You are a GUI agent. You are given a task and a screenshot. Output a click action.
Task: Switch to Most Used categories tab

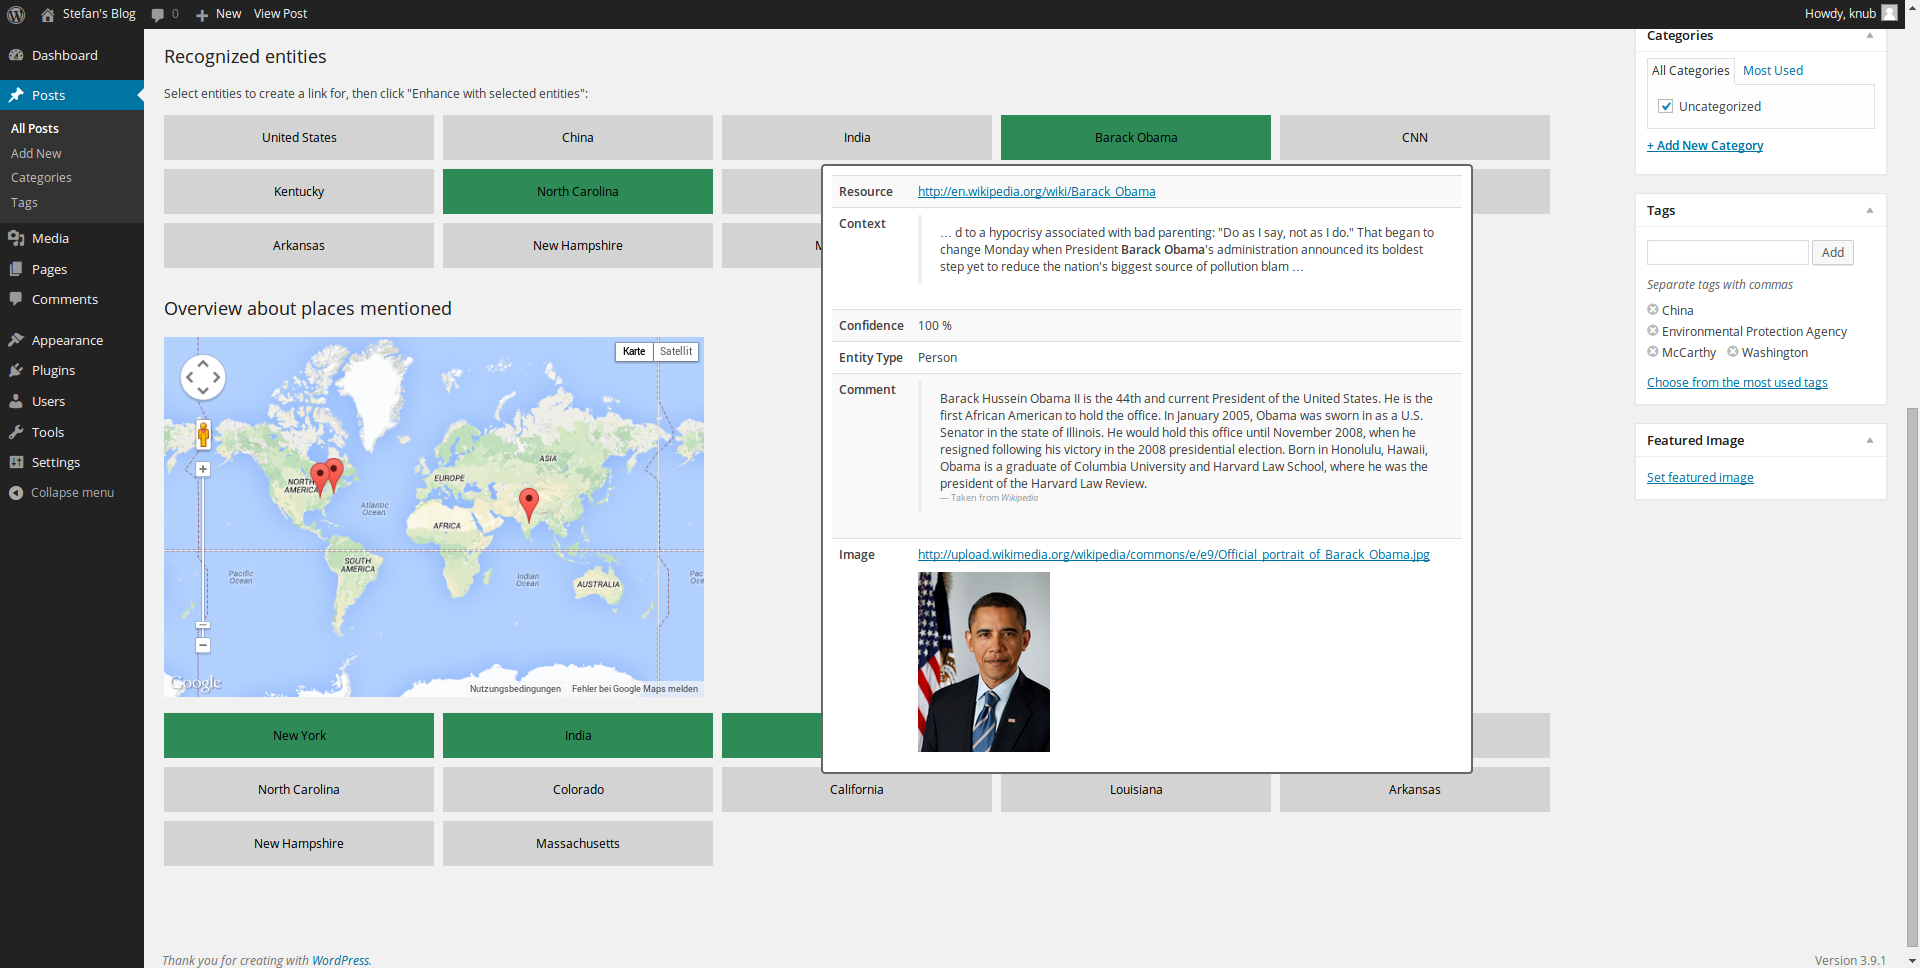(x=1773, y=70)
